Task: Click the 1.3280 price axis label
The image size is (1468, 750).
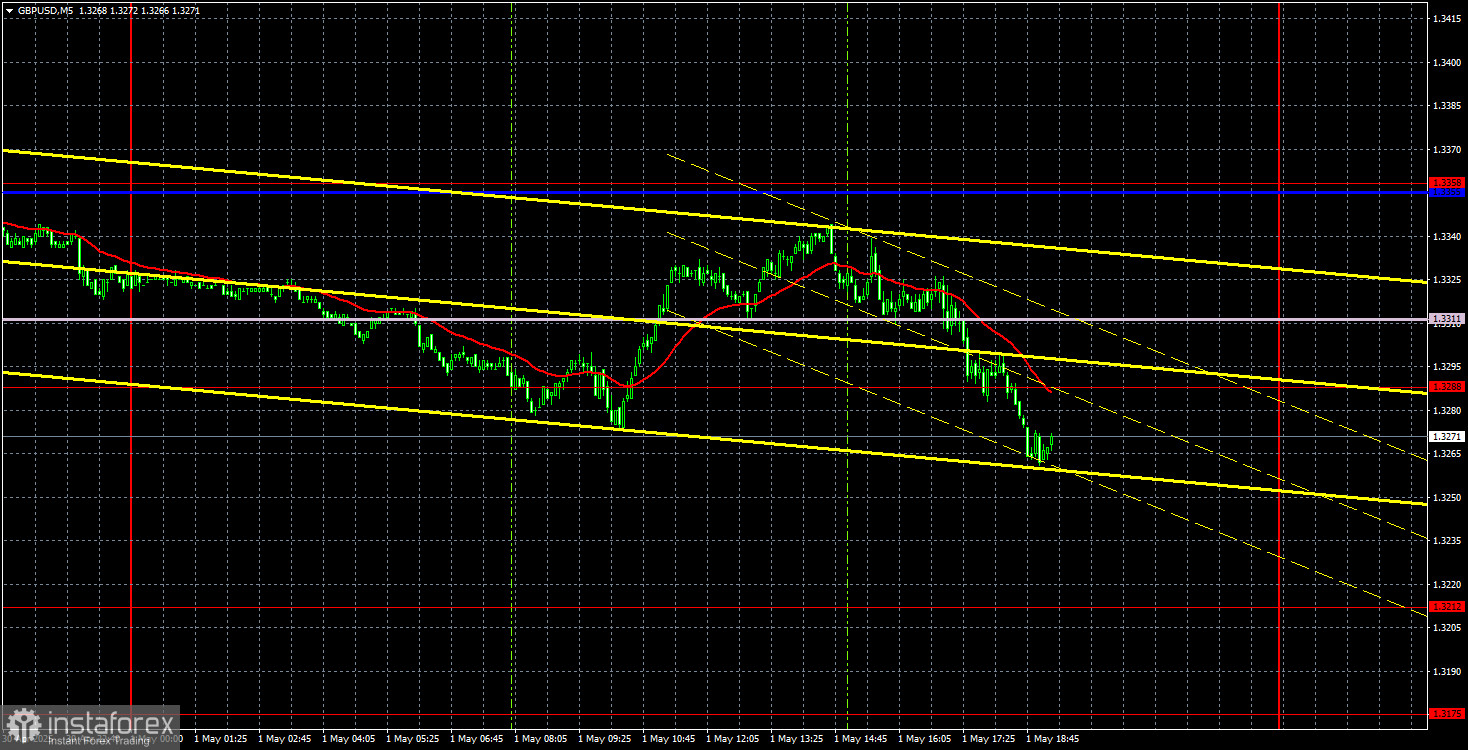Action: (x=1448, y=410)
